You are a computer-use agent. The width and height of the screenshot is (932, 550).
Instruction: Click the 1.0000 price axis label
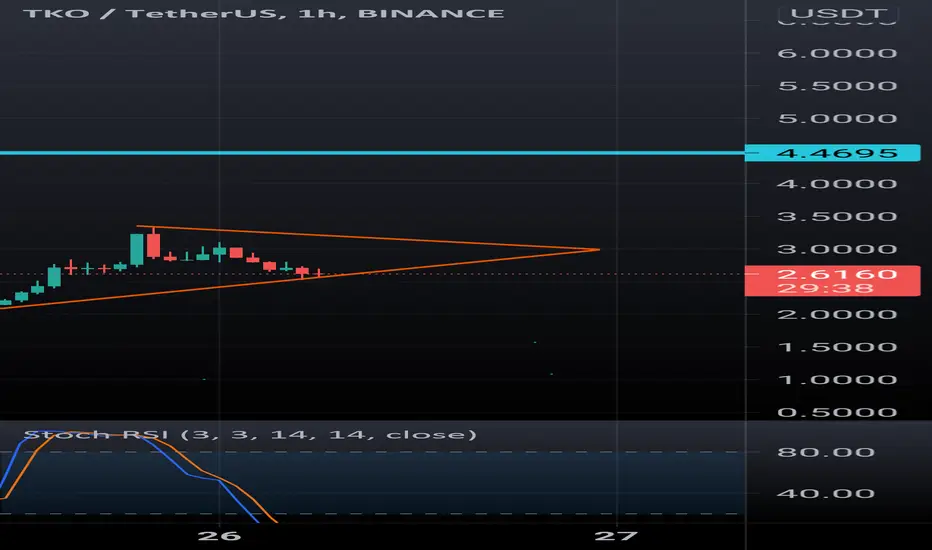(837, 380)
